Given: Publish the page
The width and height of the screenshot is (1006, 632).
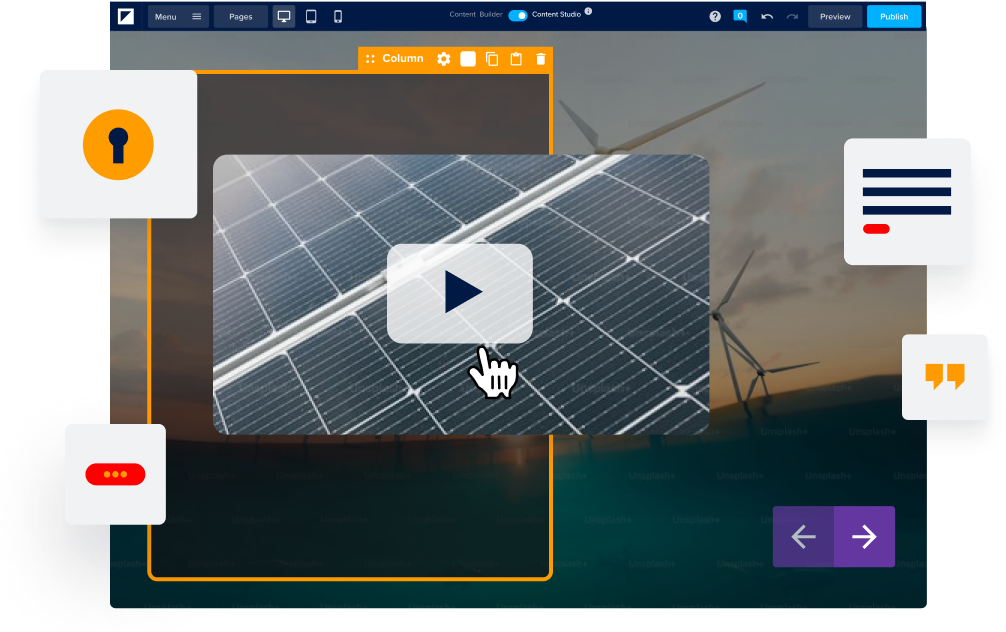Looking at the screenshot, I should [894, 17].
